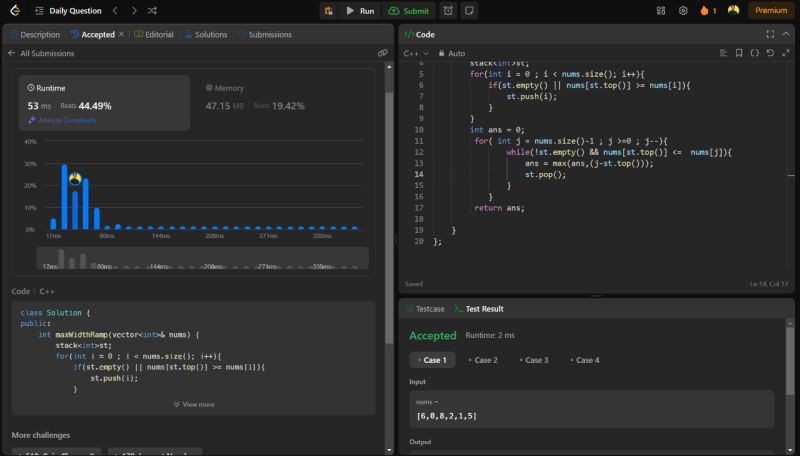Click the Accepted result status text
This screenshot has width=800, height=456.
tap(433, 336)
